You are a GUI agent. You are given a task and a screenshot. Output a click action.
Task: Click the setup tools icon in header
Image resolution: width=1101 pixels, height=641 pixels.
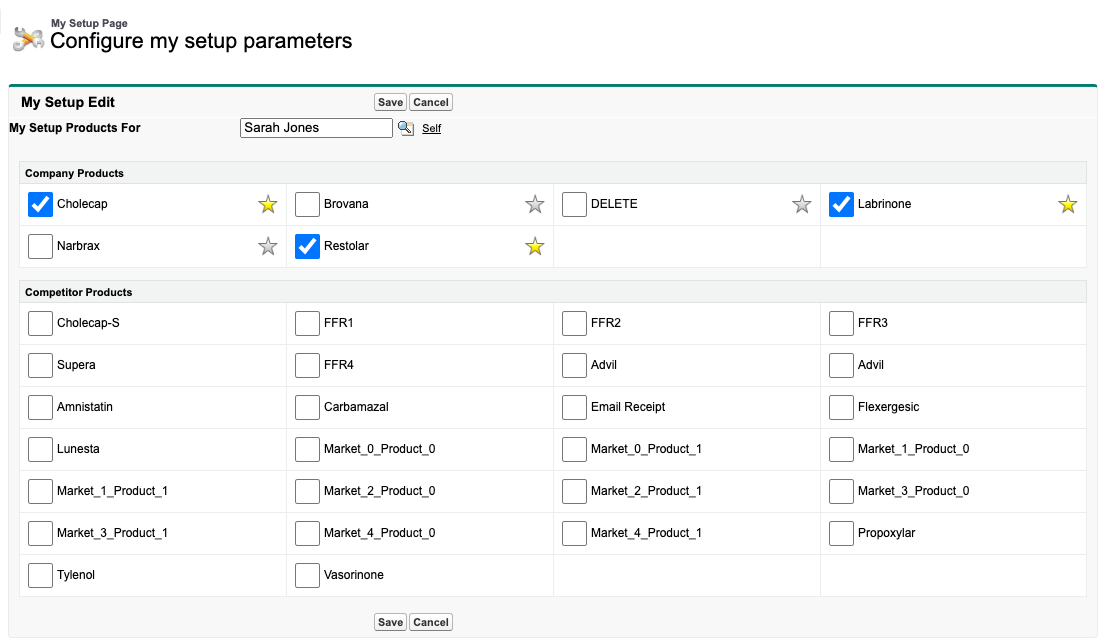coord(28,39)
